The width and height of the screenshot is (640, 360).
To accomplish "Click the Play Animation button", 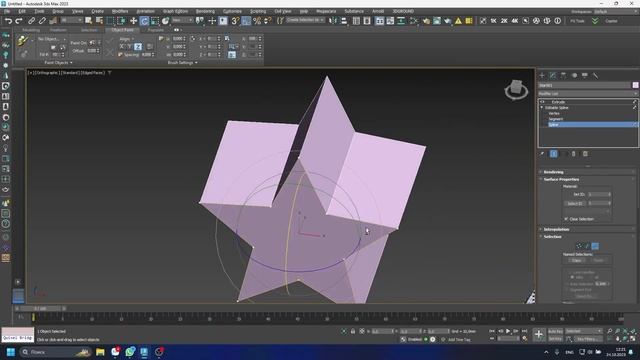I will [x=508, y=331].
